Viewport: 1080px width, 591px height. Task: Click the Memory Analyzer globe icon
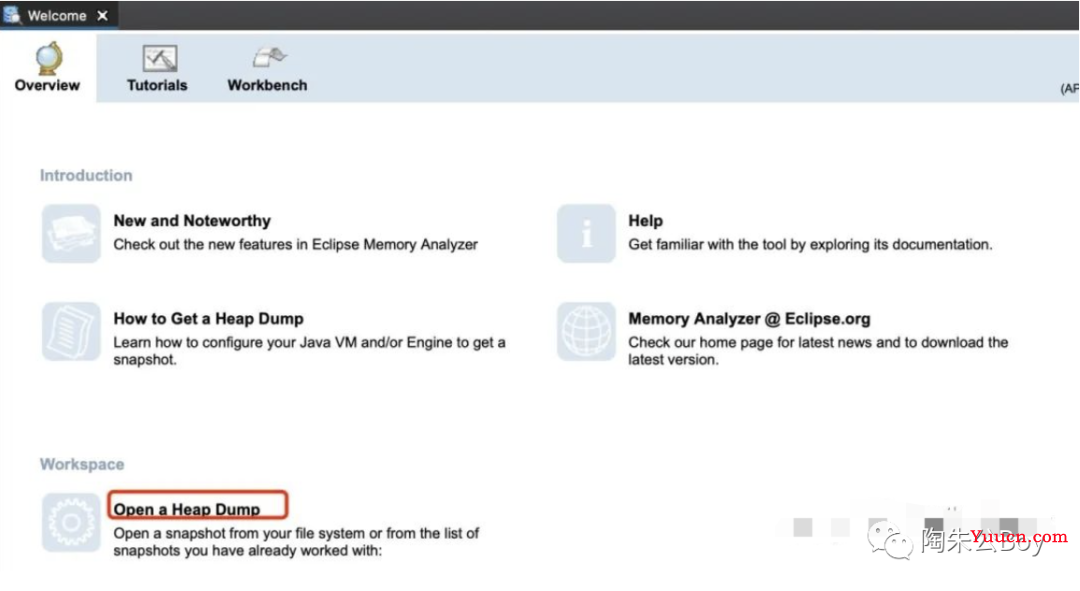coord(586,331)
